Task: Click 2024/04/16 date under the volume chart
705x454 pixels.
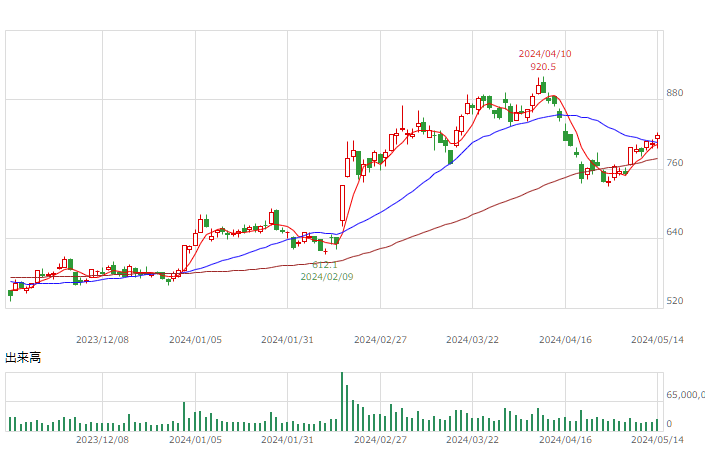Action: [565, 440]
